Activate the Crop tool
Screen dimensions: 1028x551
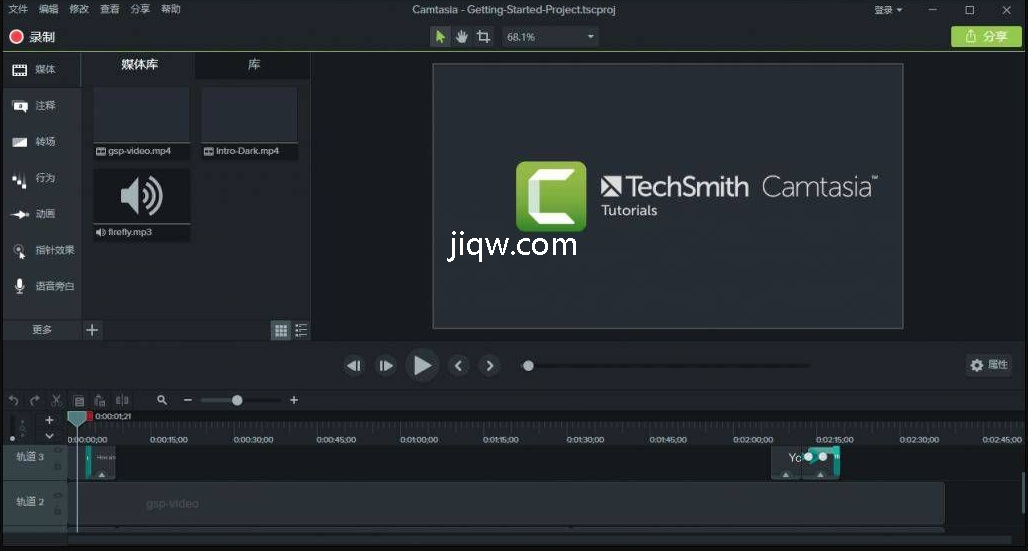tap(484, 37)
